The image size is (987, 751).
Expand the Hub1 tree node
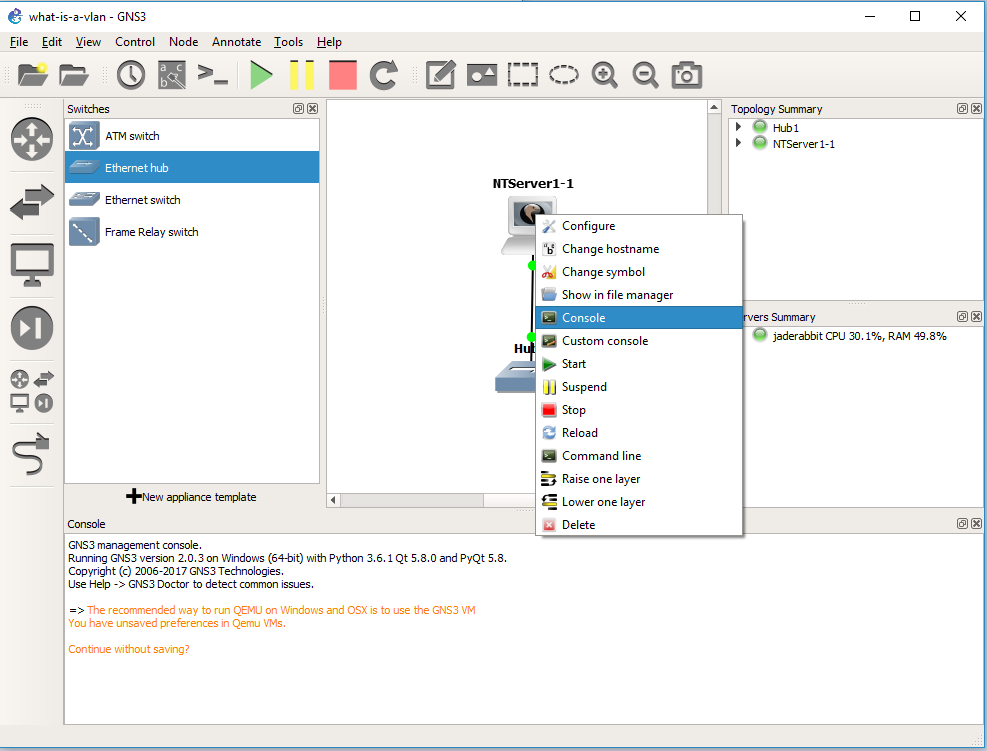[739, 128]
